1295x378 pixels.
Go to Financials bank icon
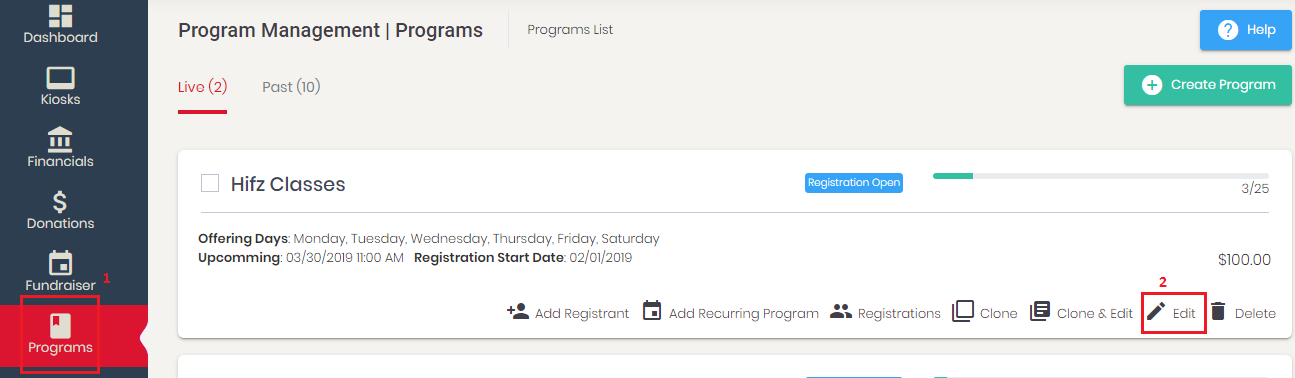pos(60,139)
